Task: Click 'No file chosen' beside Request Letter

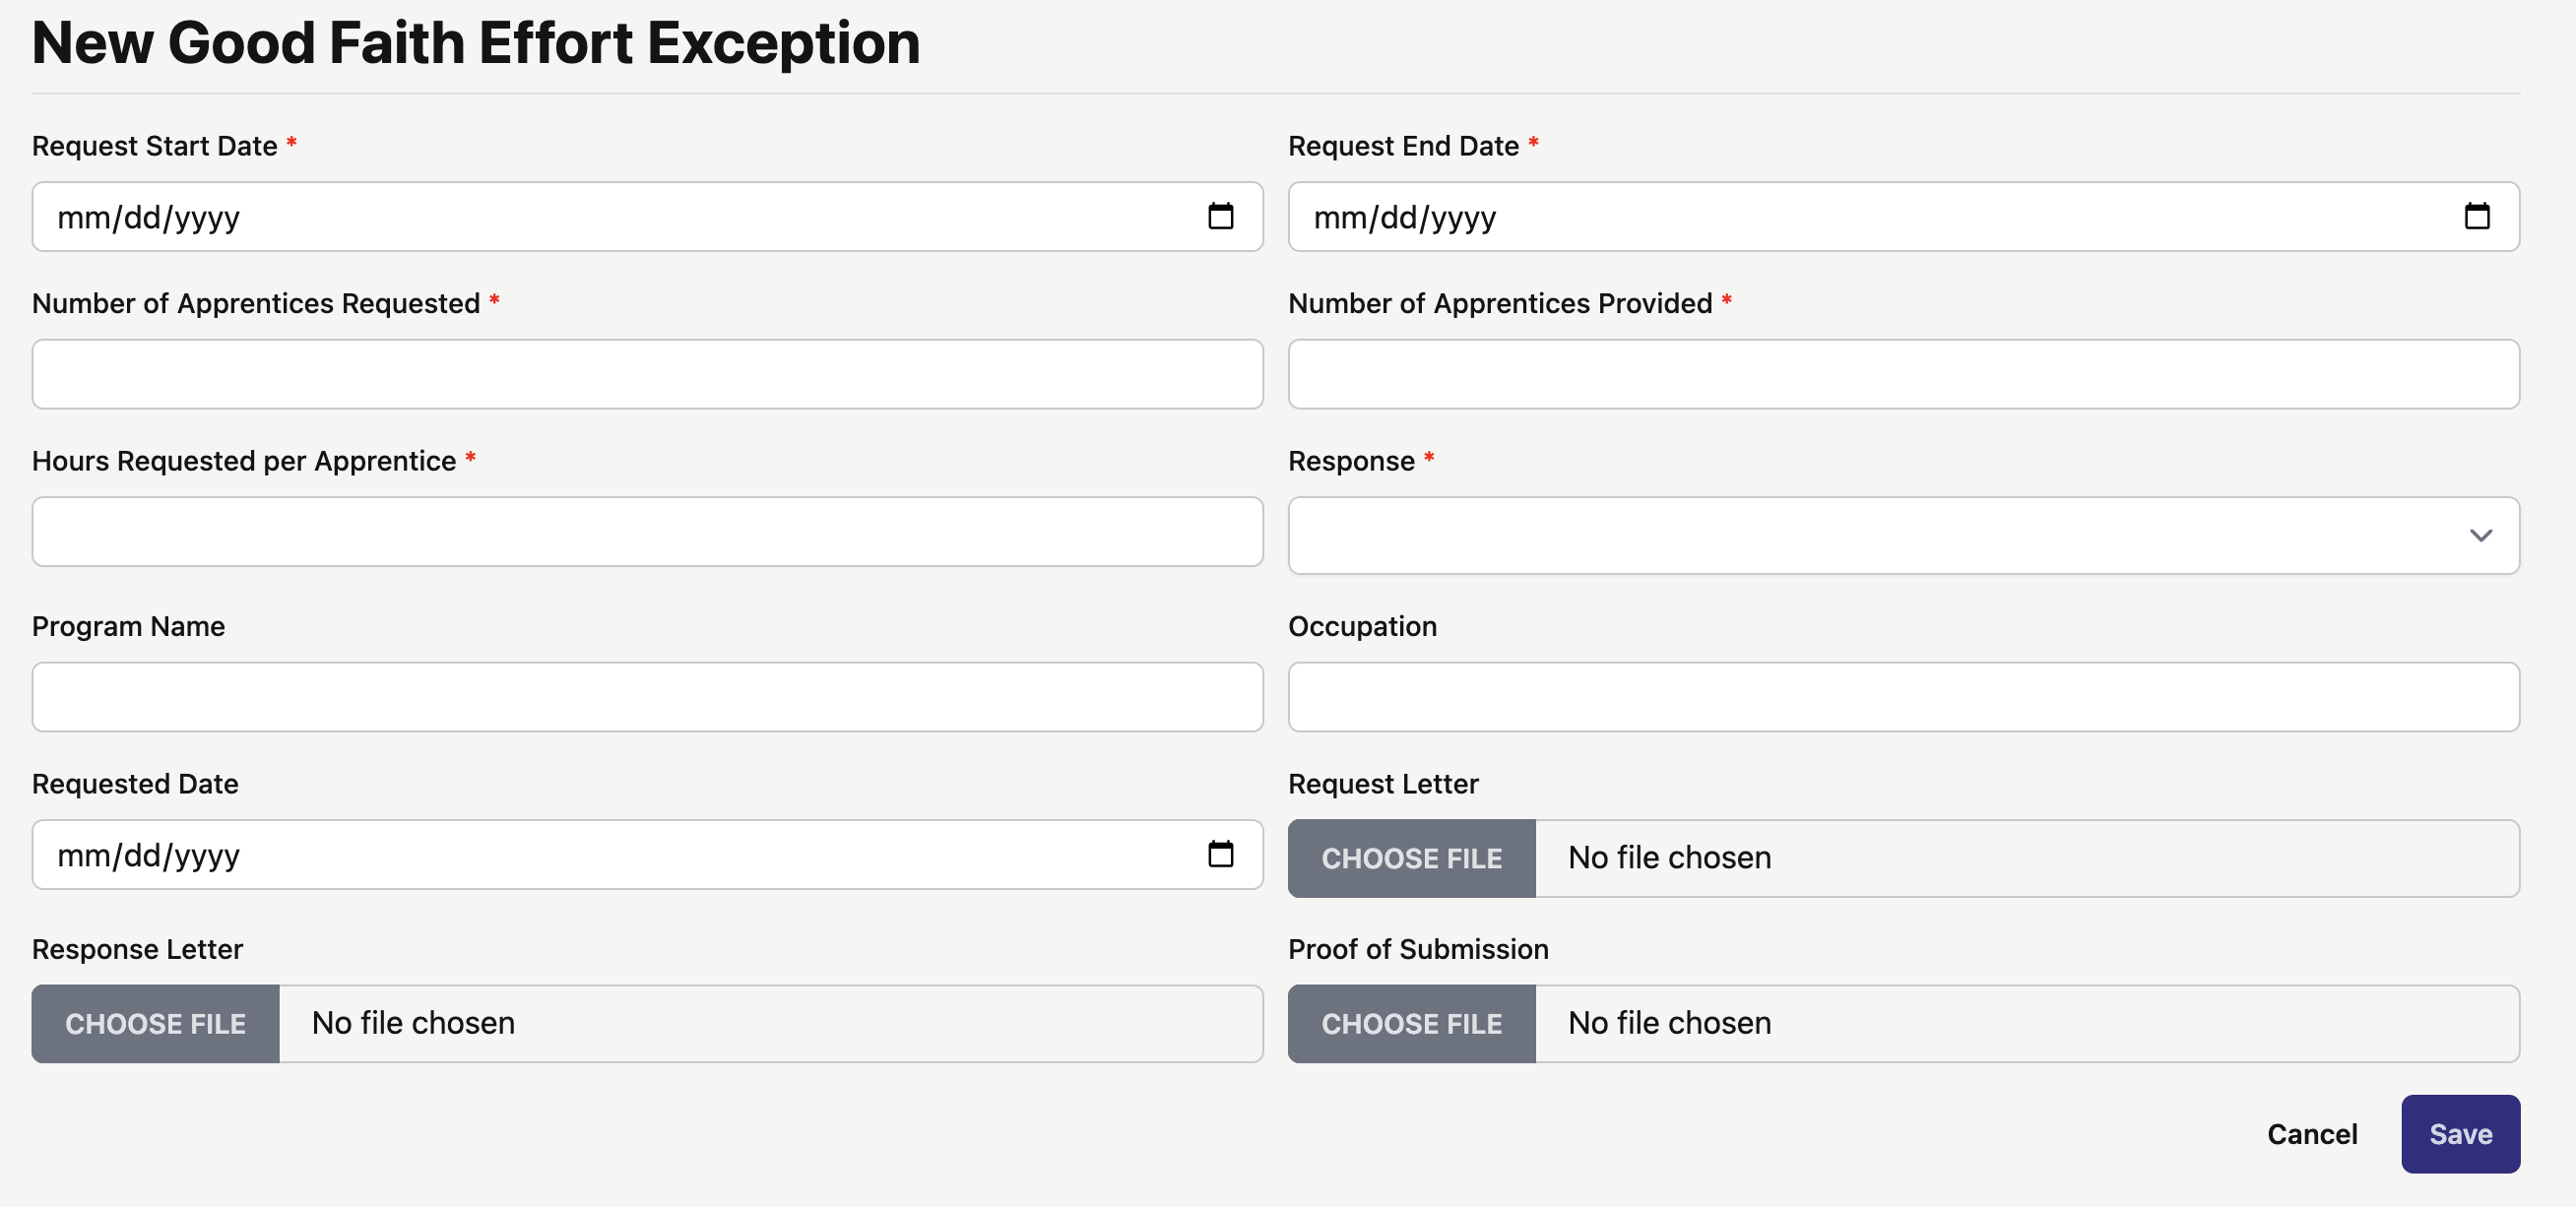Action: coord(1669,858)
